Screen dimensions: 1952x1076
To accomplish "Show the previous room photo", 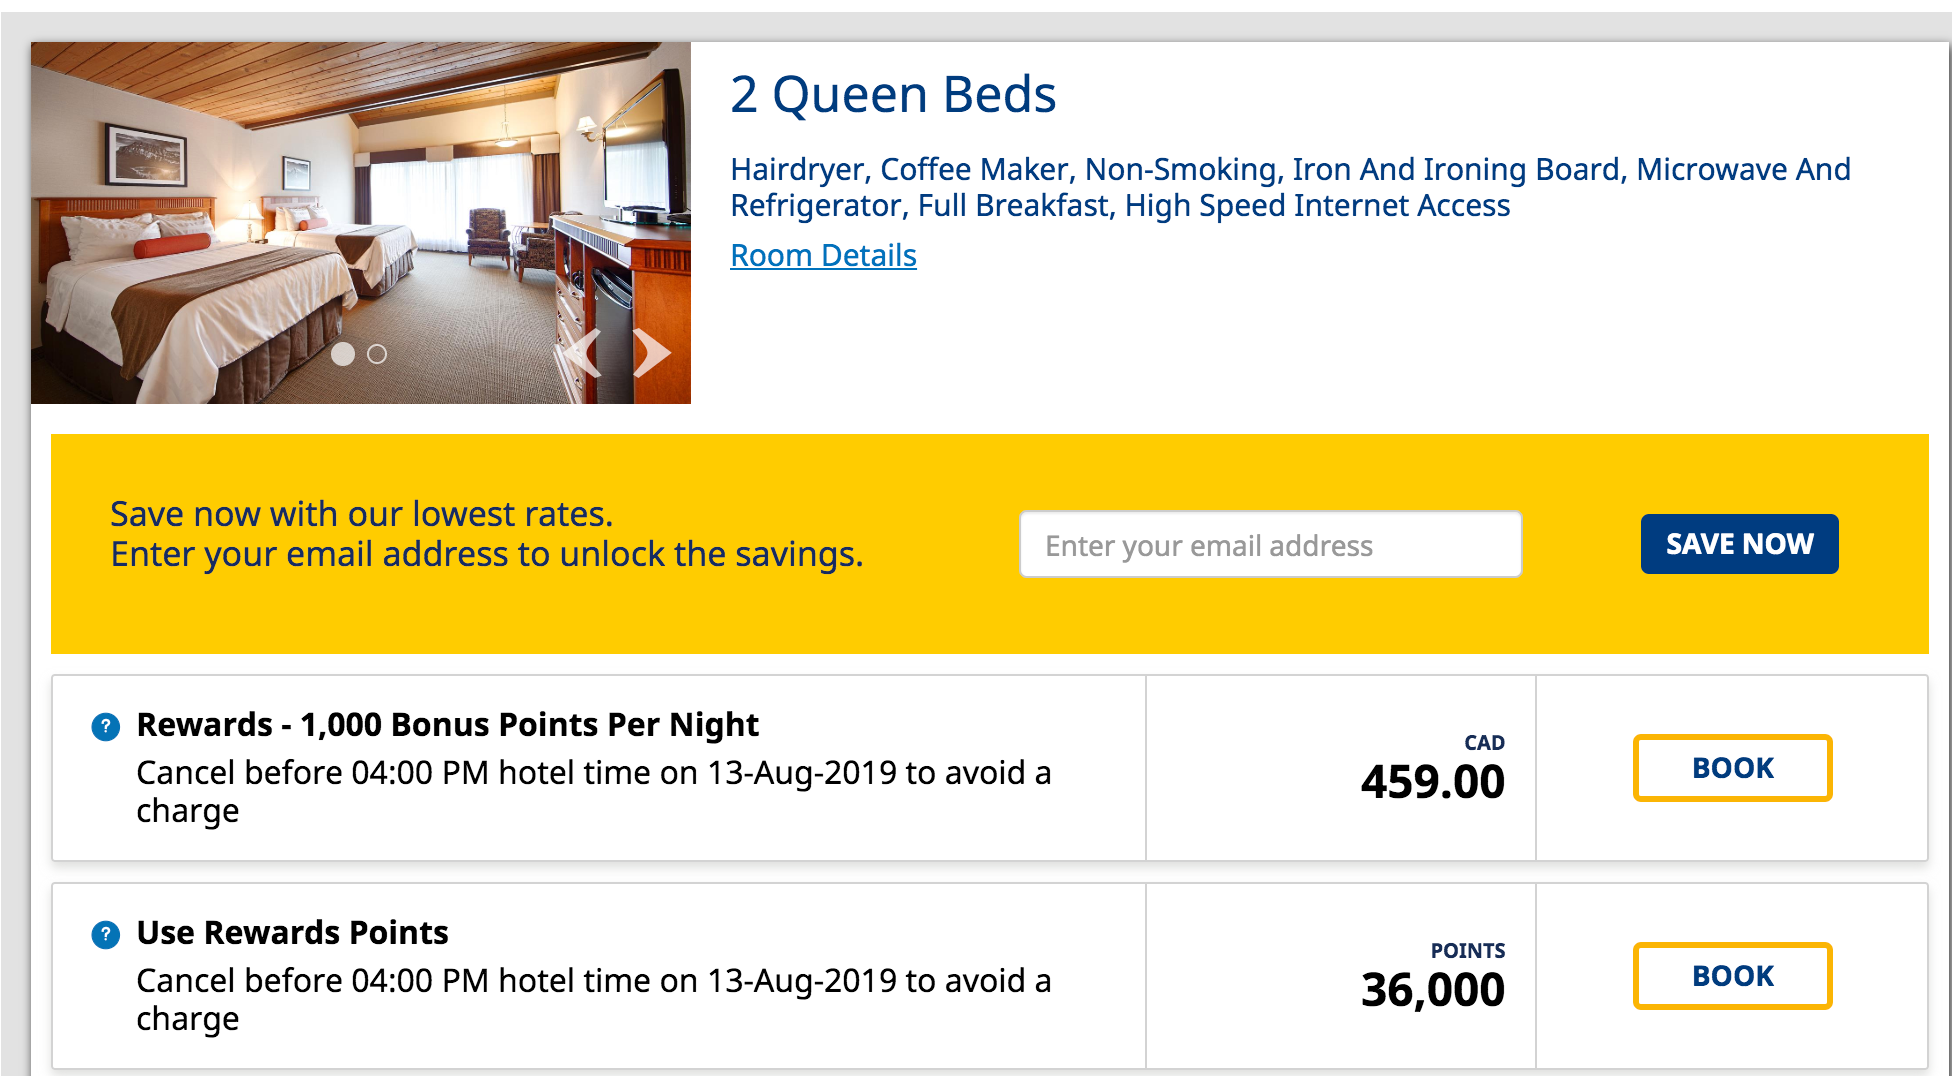I will [583, 353].
